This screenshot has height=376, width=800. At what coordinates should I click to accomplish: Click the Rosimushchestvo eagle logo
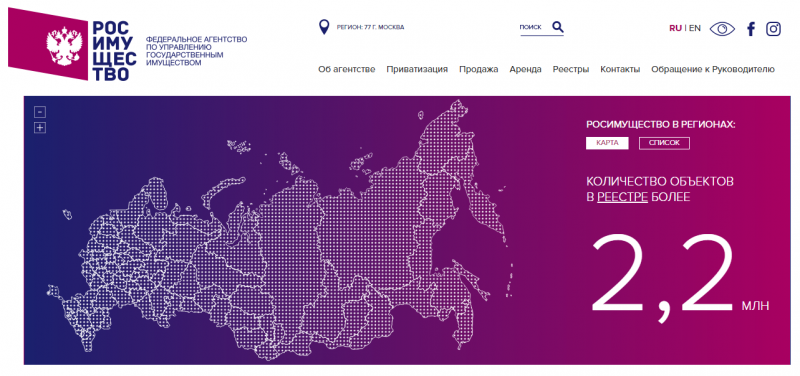(48, 44)
